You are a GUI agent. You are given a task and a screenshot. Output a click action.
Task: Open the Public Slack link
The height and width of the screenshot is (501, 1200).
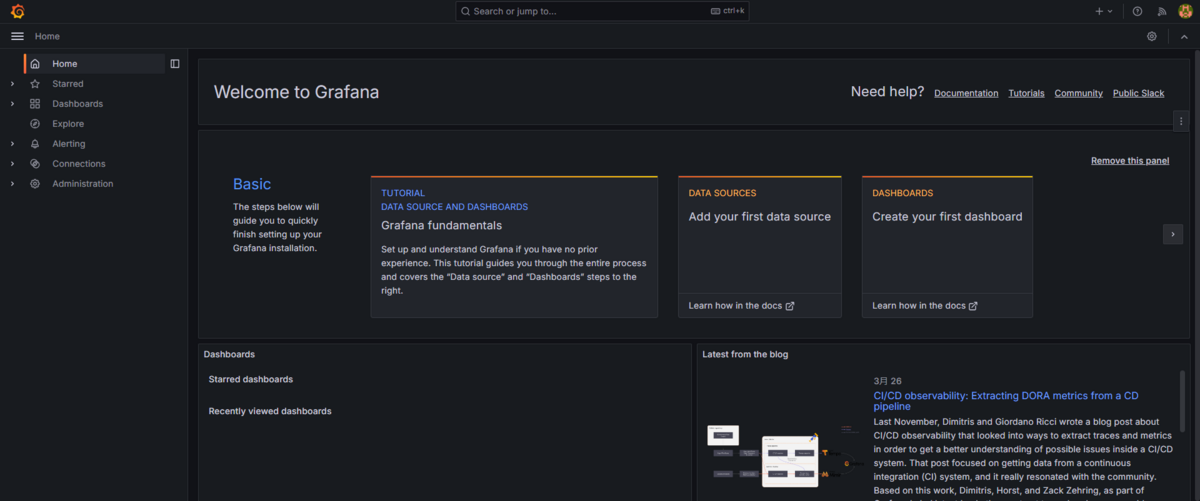click(1138, 93)
